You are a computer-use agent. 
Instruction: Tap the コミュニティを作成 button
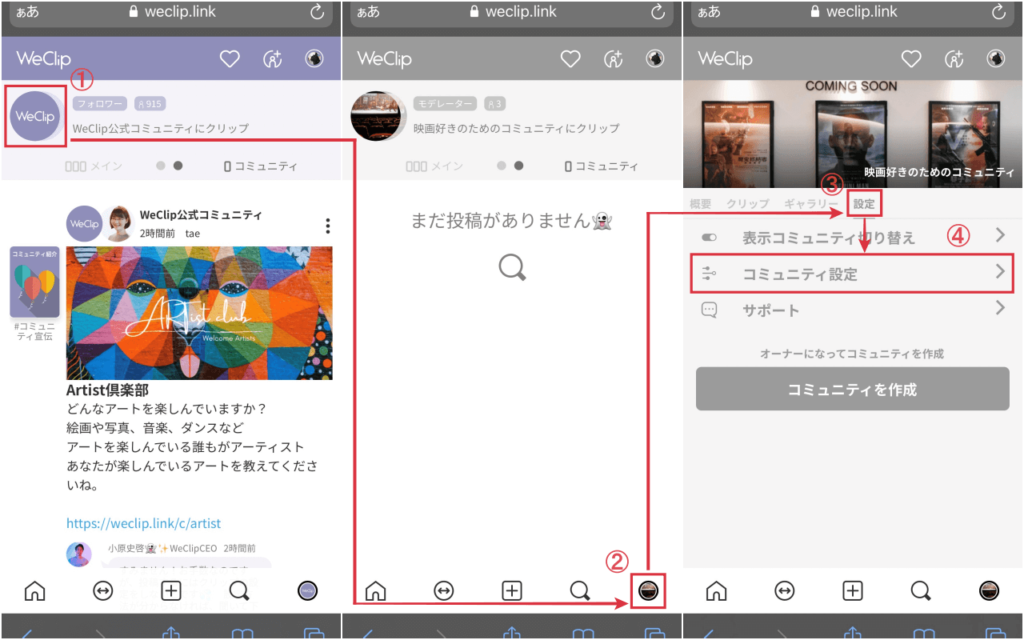pyautogui.click(x=852, y=389)
